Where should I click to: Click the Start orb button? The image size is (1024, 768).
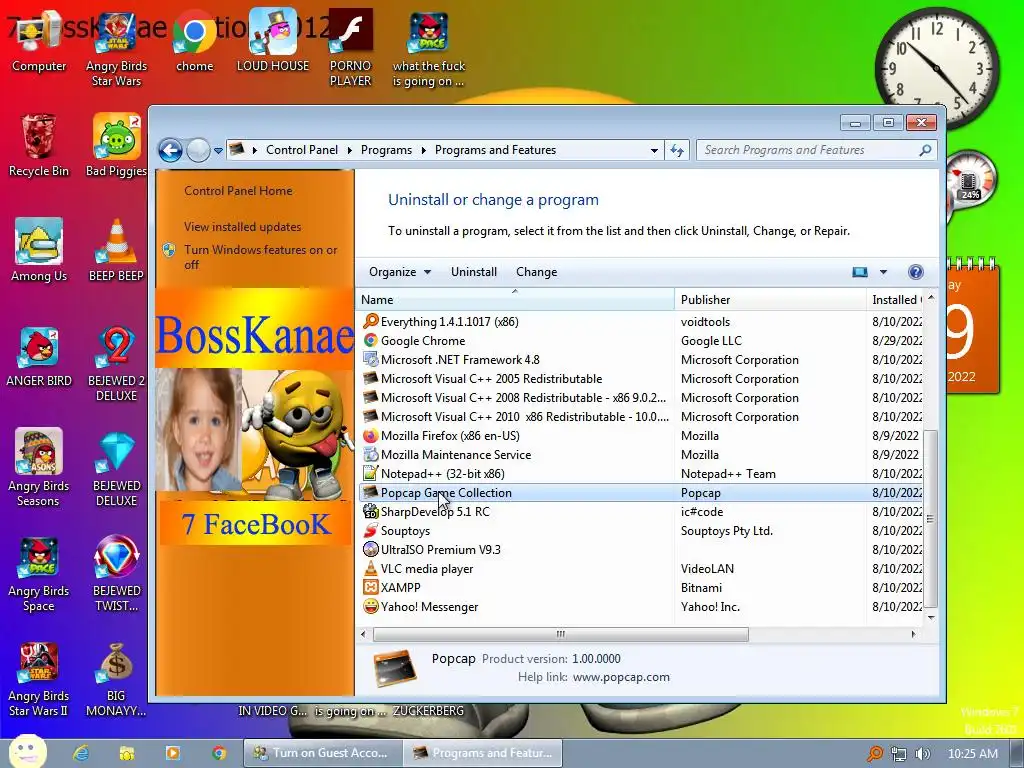point(27,752)
